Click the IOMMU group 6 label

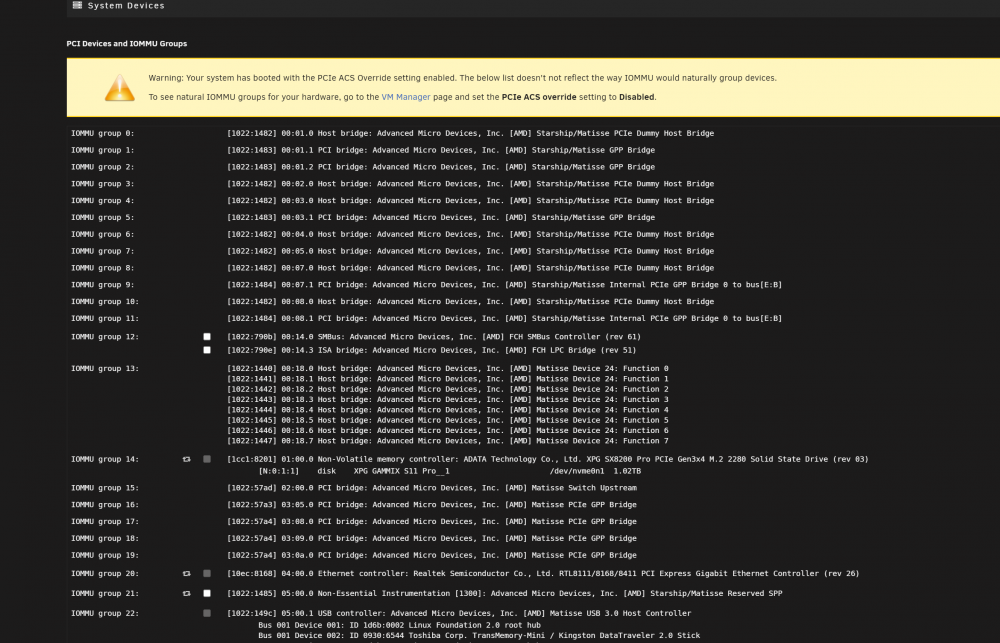tap(103, 234)
